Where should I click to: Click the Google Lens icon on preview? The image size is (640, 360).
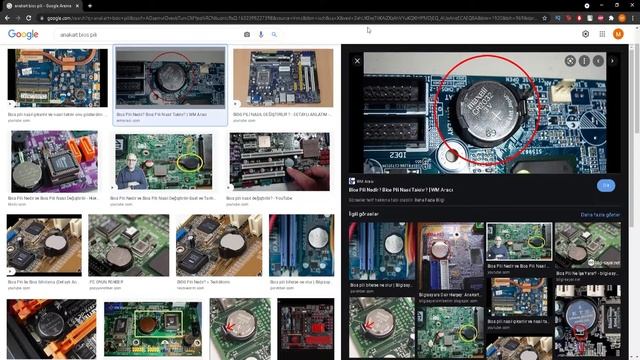(x=570, y=61)
